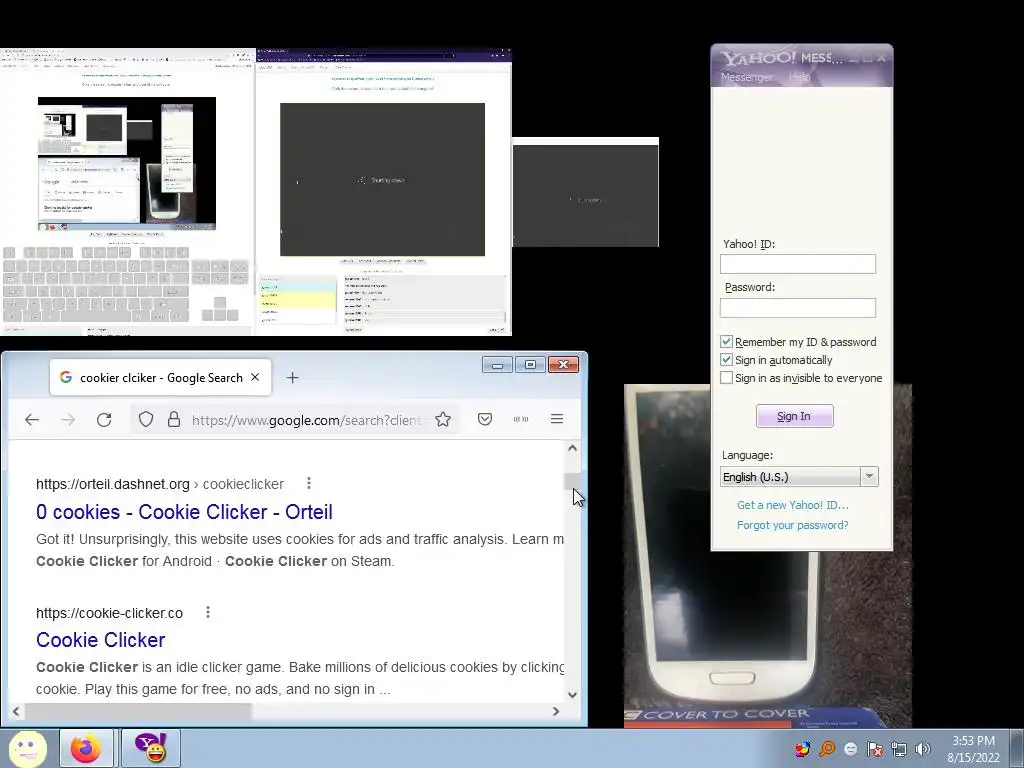Save page to Pocket
1024x768 pixels.
[x=485, y=419]
